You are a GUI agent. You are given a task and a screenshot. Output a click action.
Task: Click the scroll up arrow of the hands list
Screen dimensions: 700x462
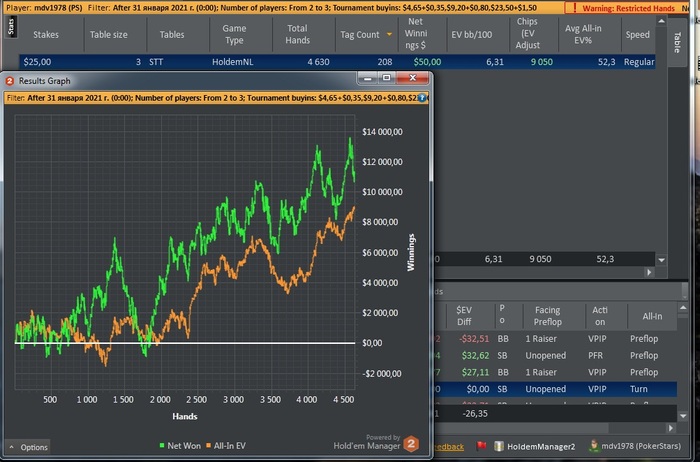tap(683, 308)
